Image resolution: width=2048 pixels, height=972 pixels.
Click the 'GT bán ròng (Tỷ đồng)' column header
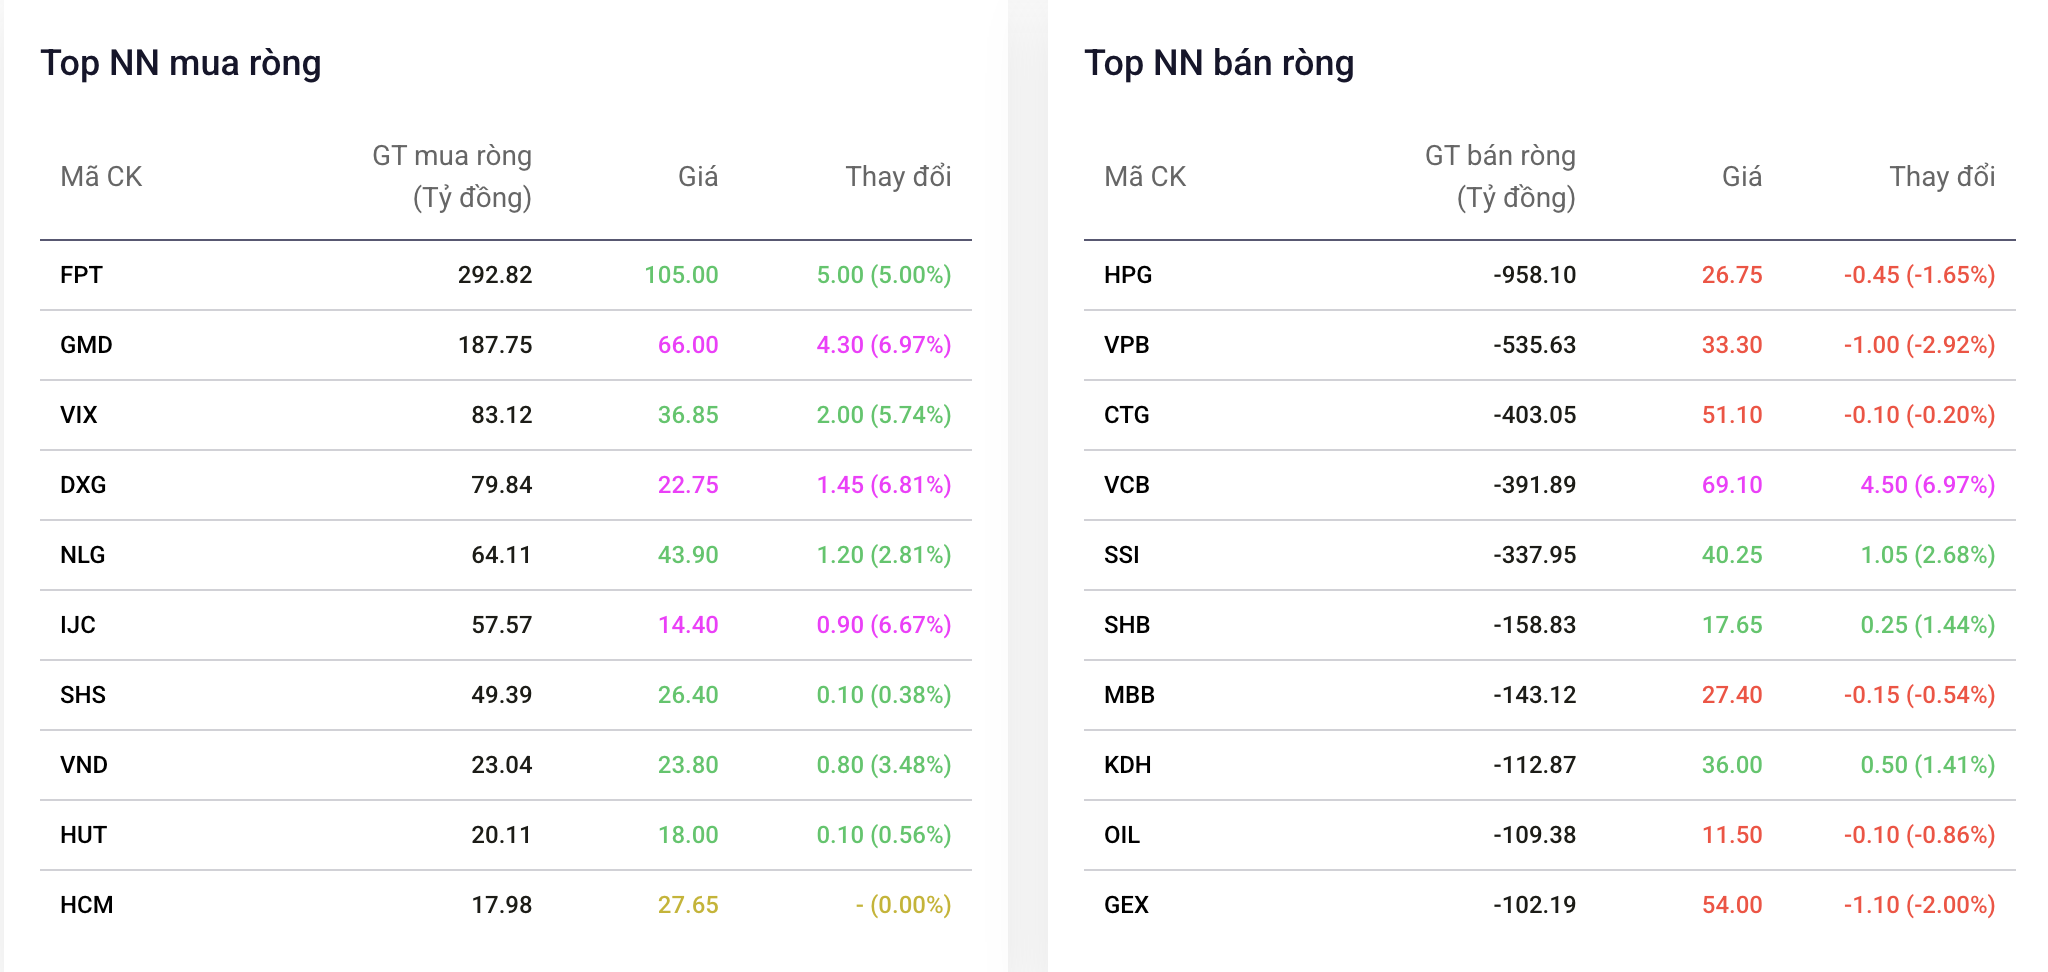coord(1500,177)
